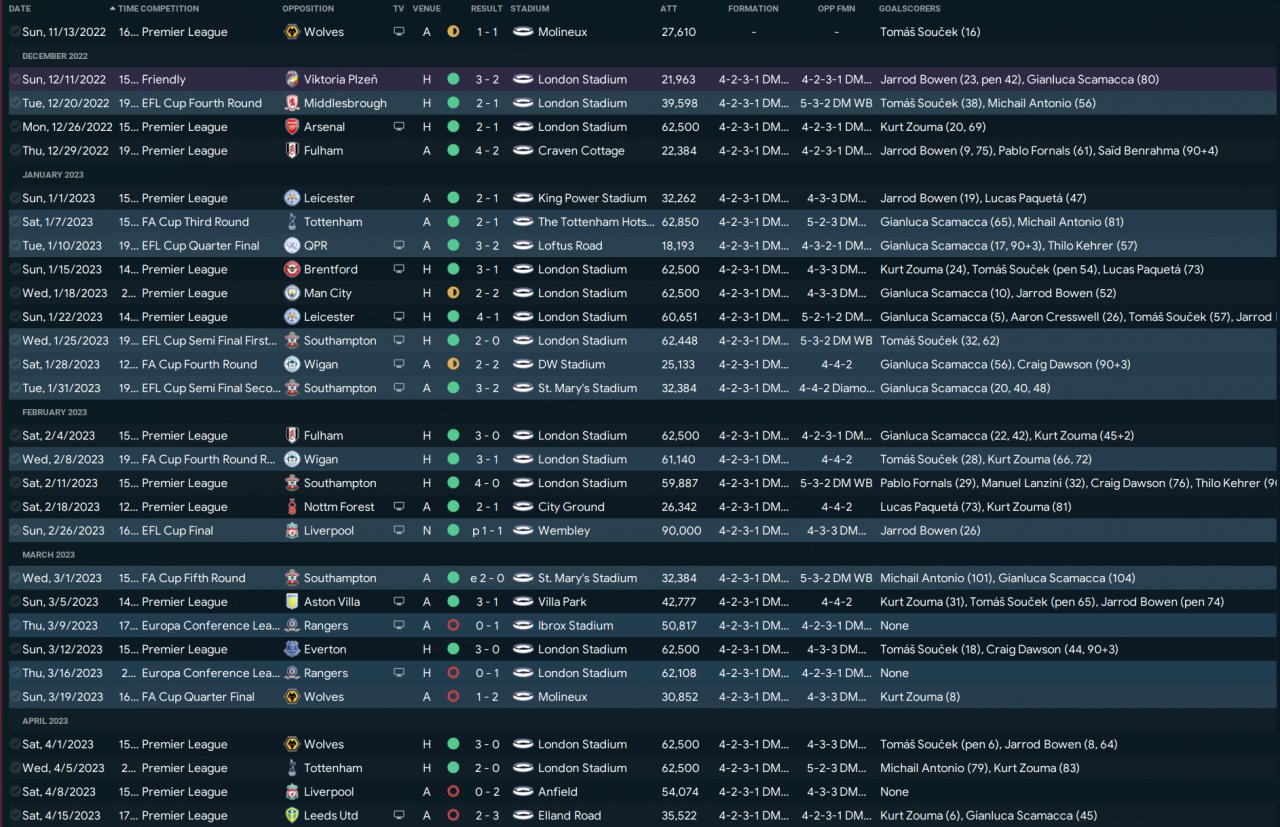The width and height of the screenshot is (1280, 827).
Task: Open the Elland Road stadium link
Action: (569, 816)
